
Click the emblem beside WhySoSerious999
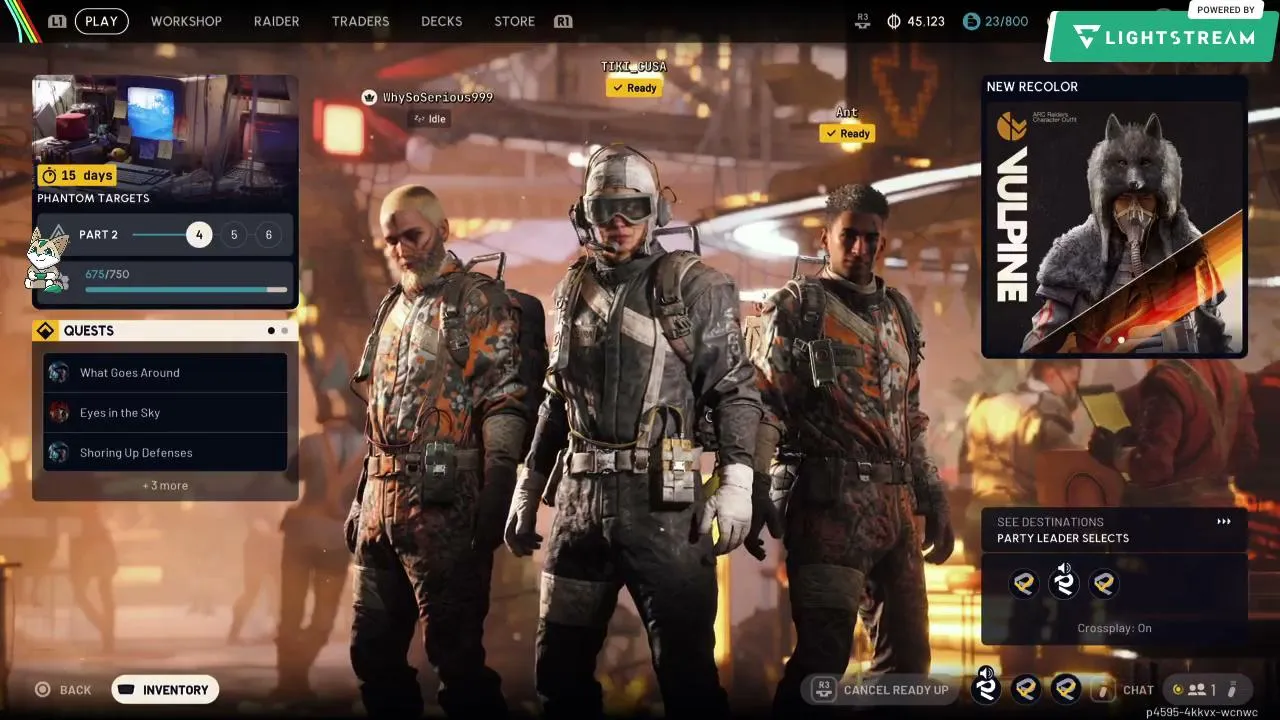point(370,97)
